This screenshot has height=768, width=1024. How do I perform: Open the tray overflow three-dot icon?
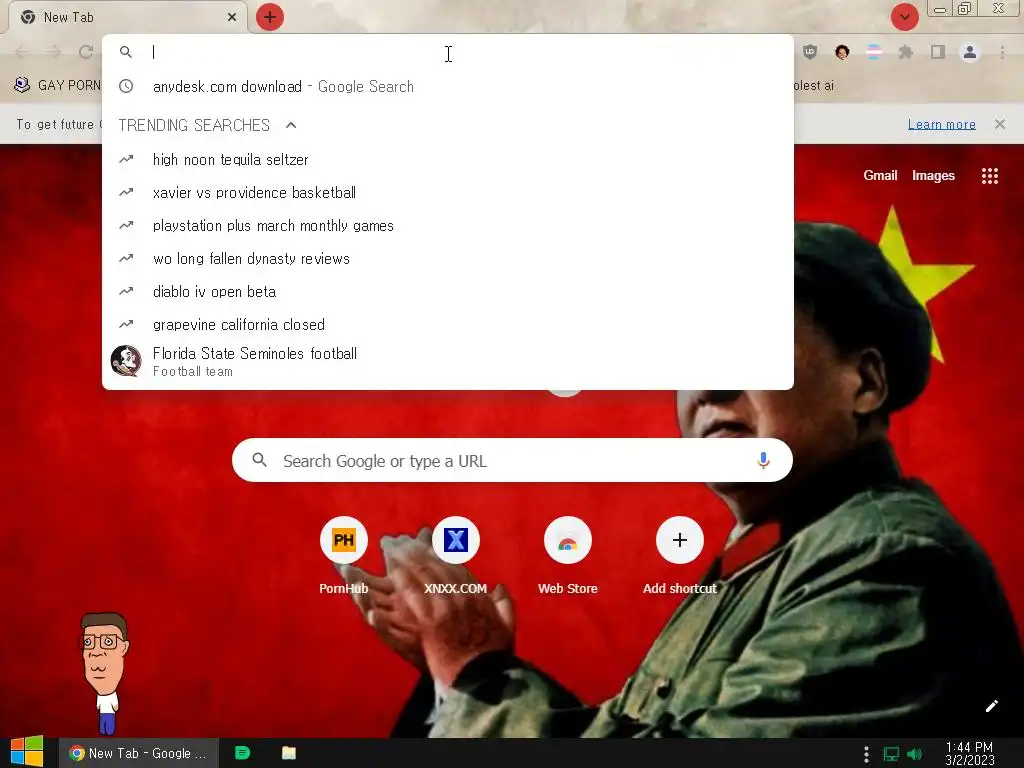tap(866, 754)
